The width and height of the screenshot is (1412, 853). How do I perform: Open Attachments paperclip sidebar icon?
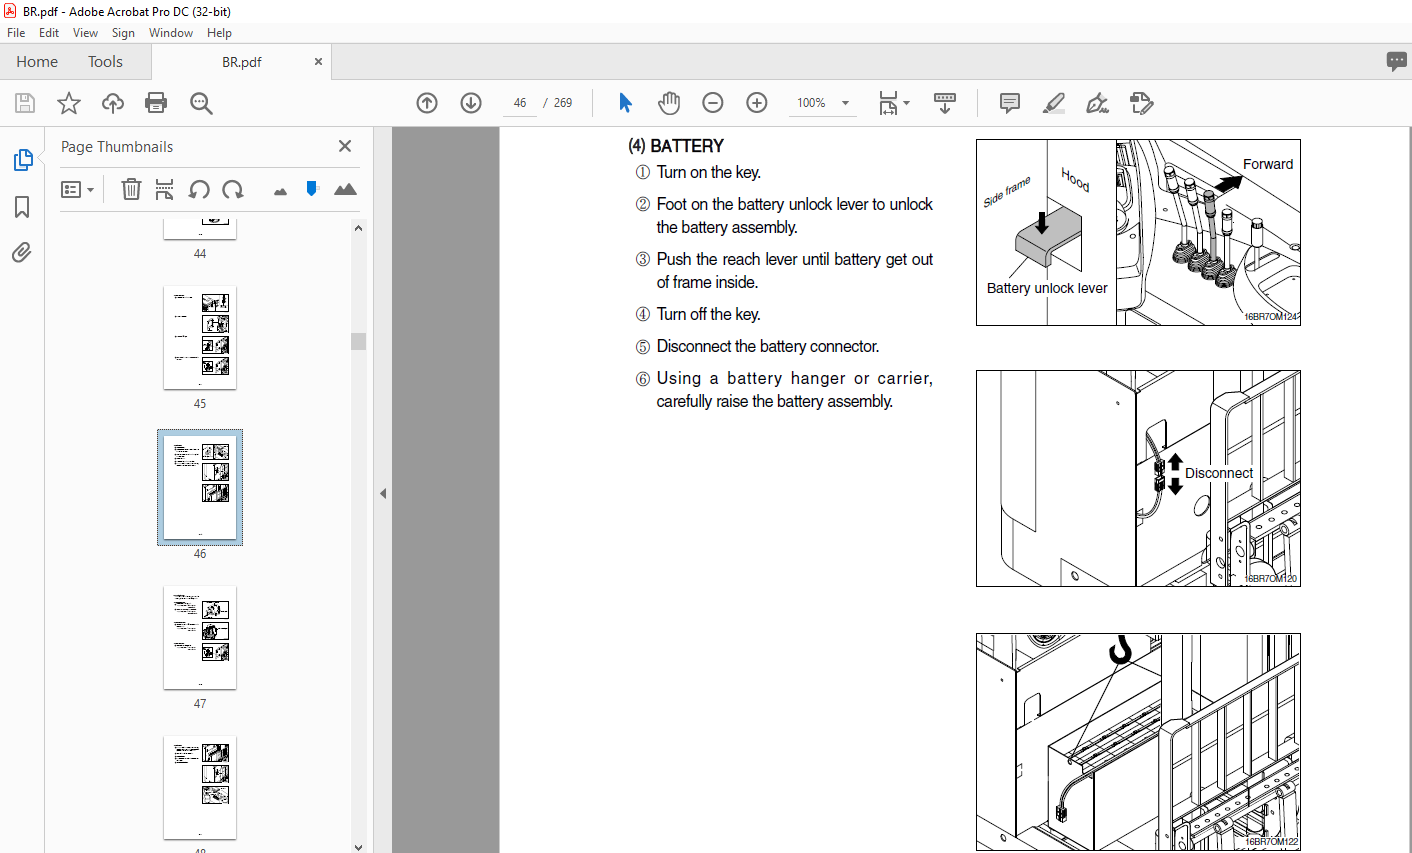click(22, 252)
